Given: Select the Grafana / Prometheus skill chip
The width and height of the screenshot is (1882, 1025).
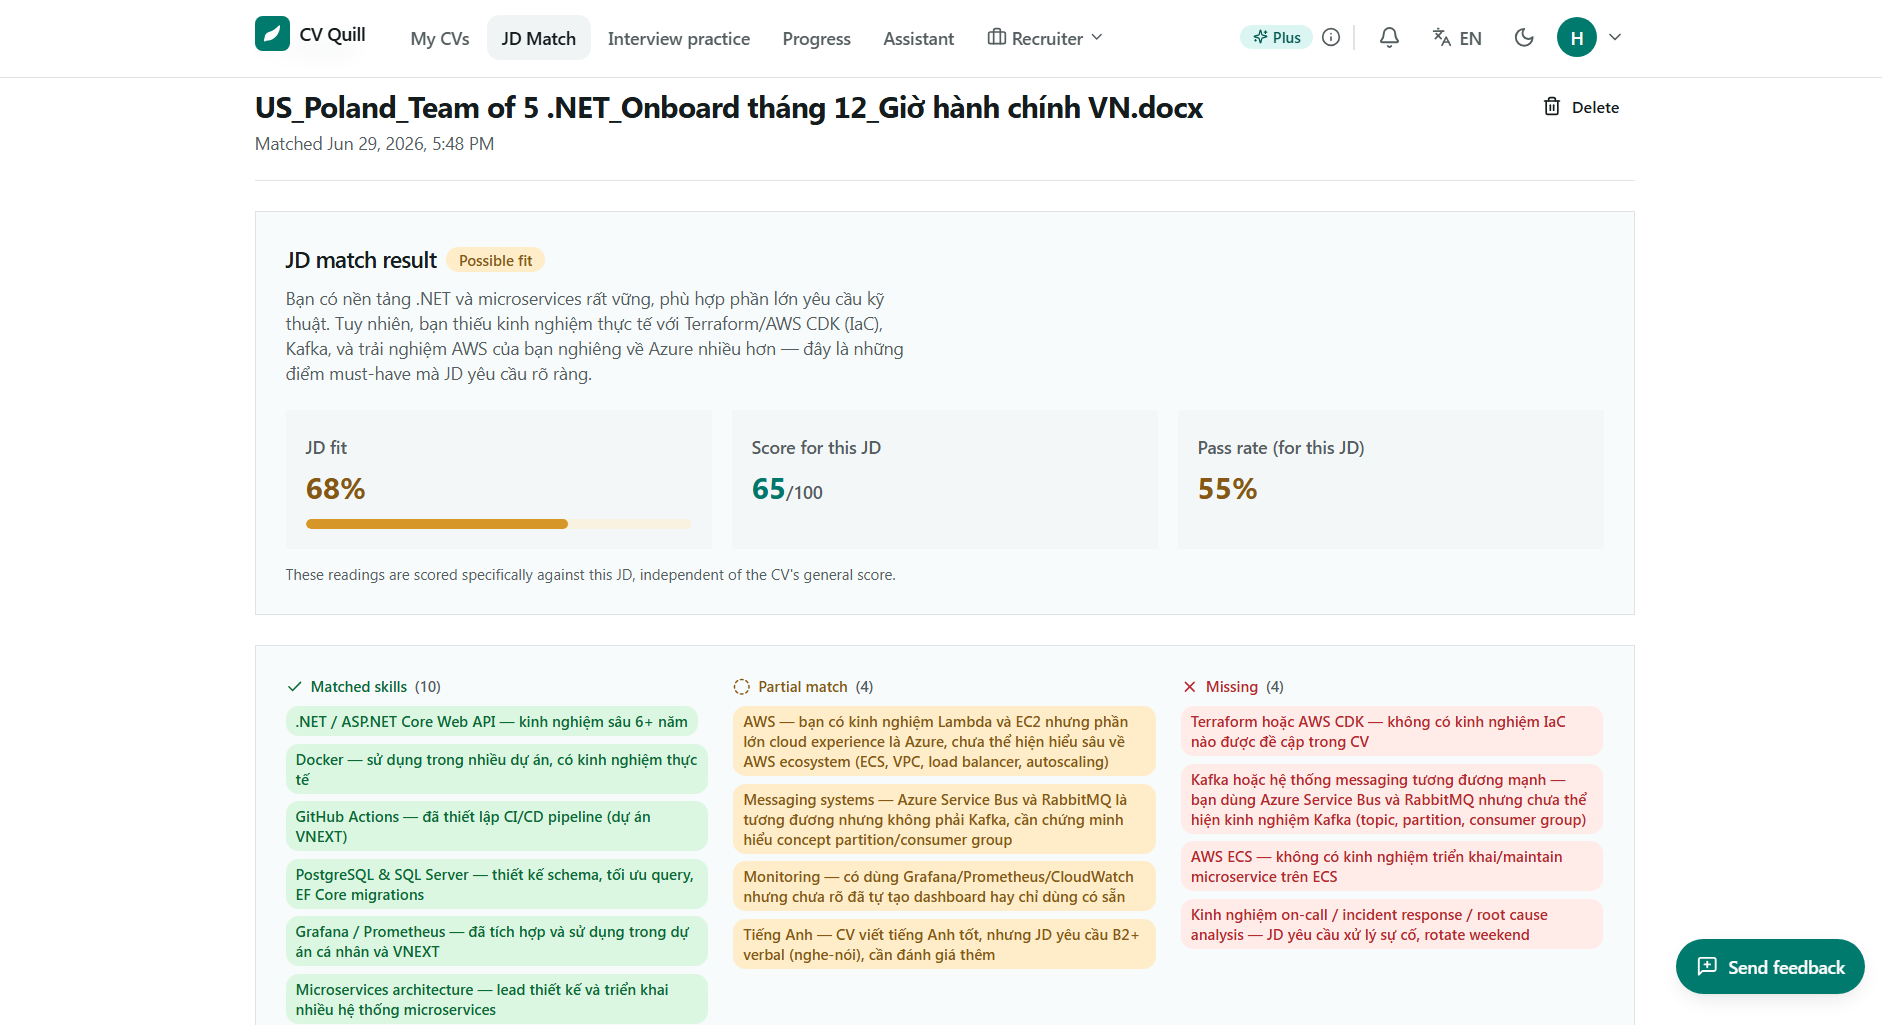Looking at the screenshot, I should 496,941.
